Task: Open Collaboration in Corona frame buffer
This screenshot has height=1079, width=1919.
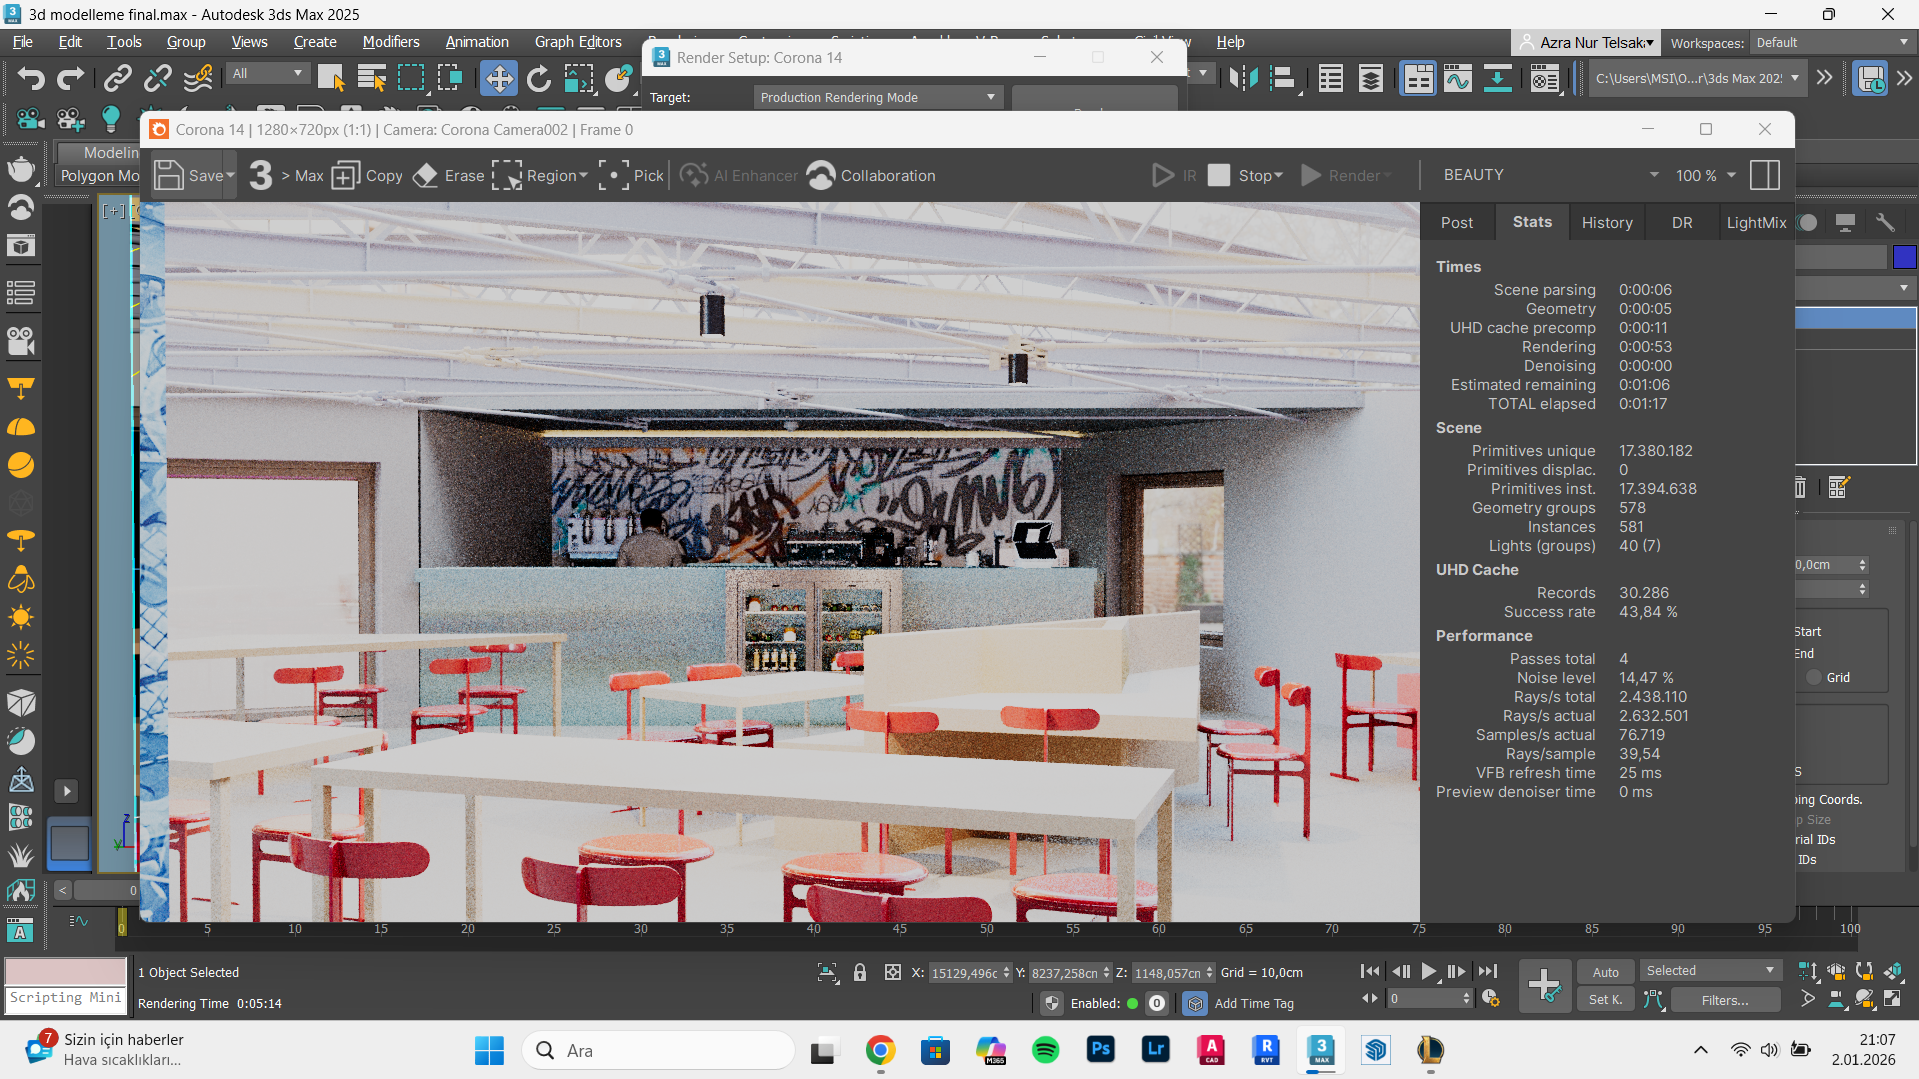Action: 871,175
